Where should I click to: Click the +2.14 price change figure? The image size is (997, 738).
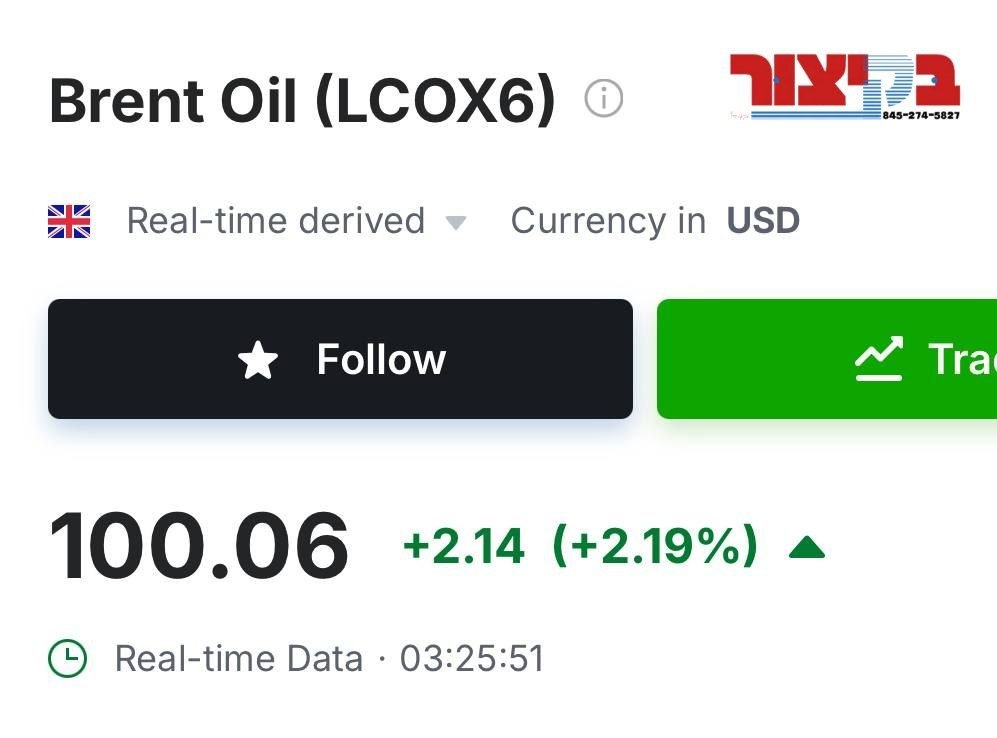(x=464, y=546)
